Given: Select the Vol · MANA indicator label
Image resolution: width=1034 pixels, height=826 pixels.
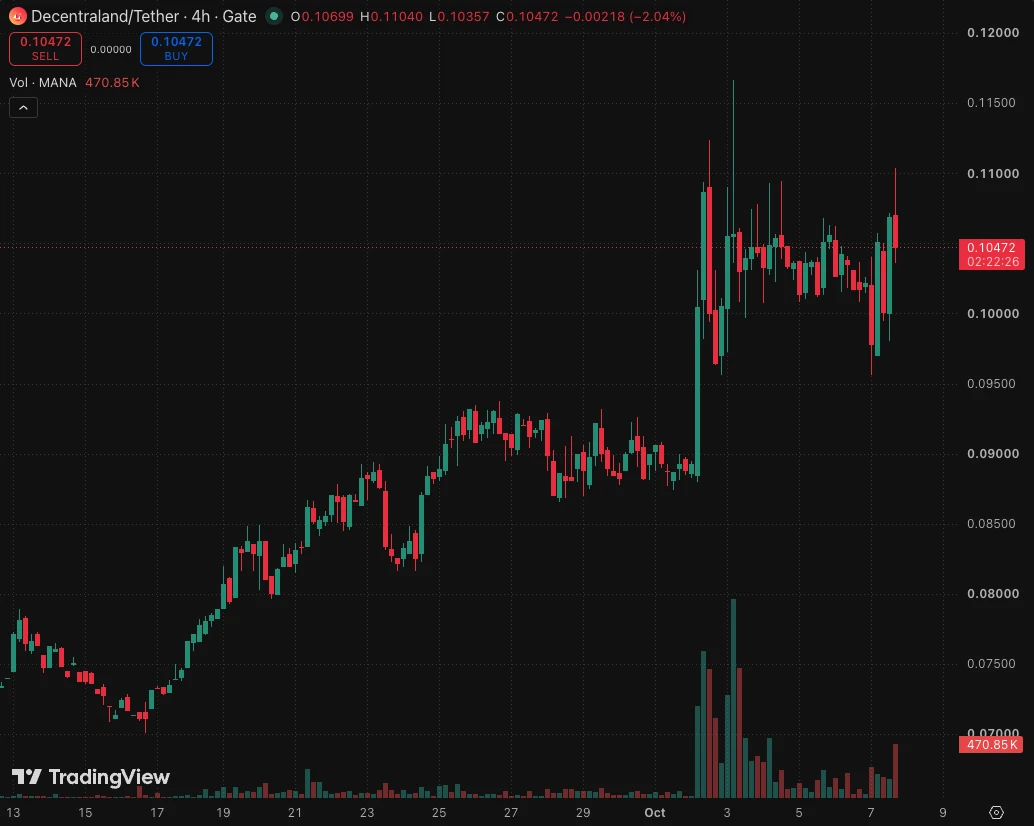Looking at the screenshot, I should (43, 82).
